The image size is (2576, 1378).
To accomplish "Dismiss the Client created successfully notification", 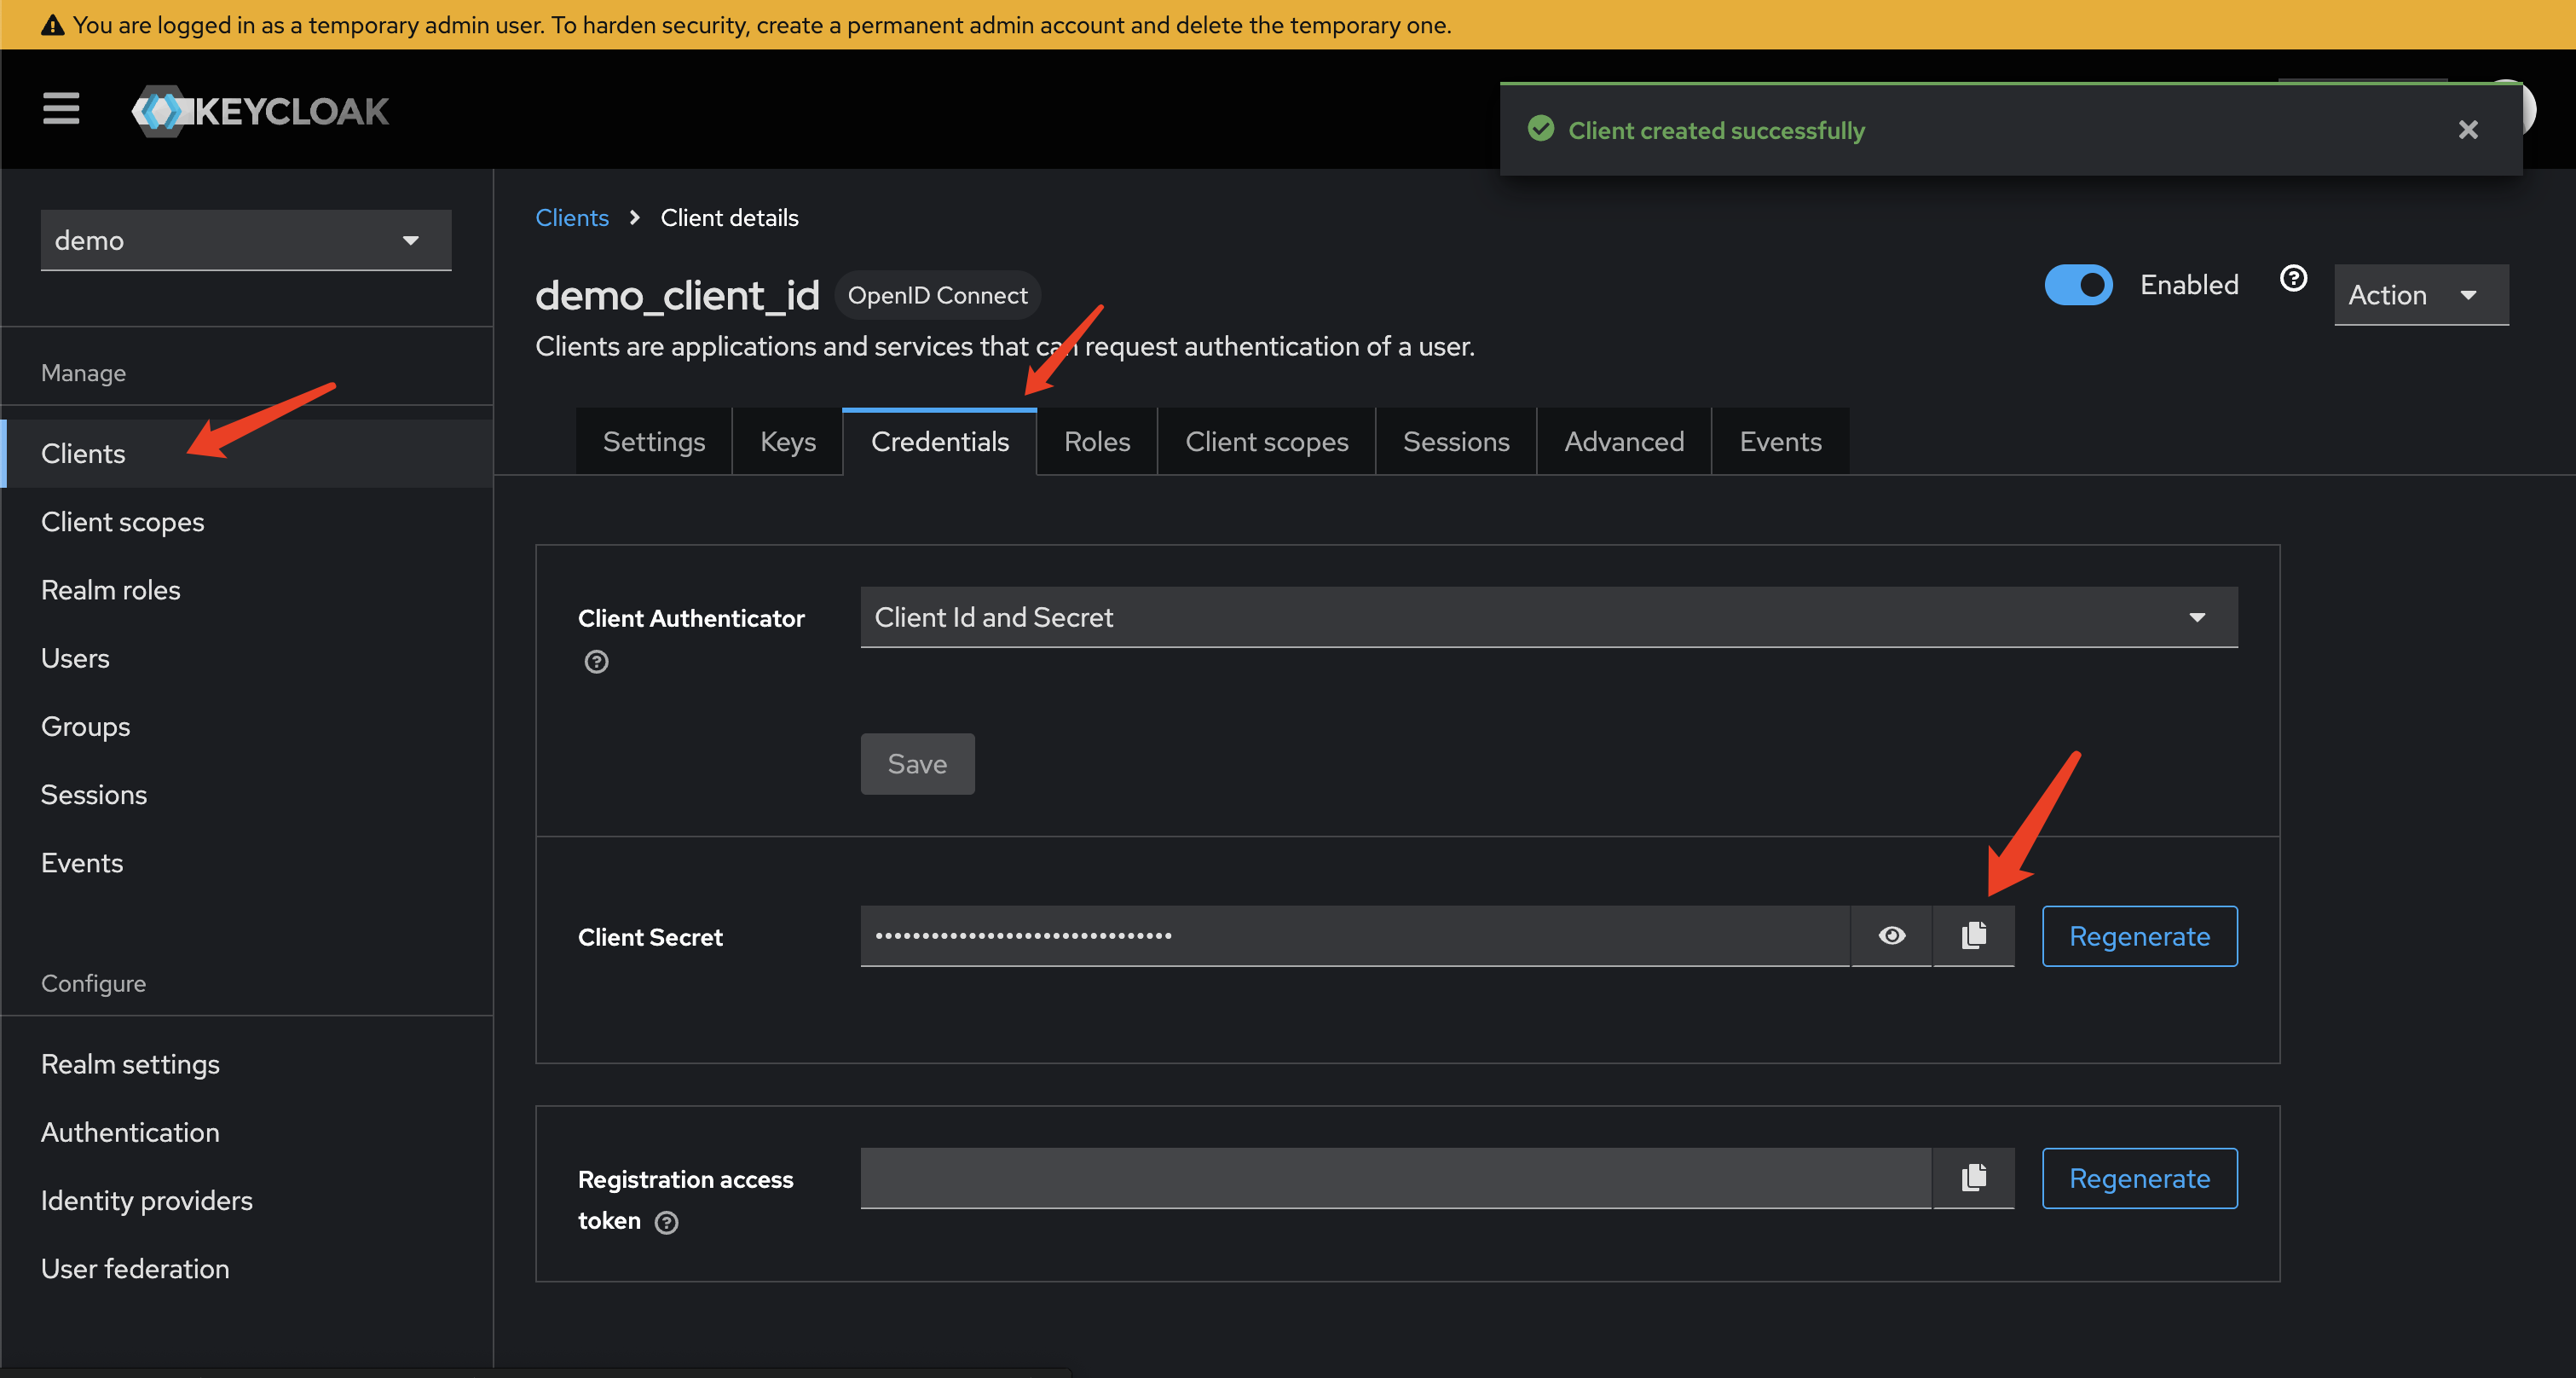I will pos(2468,130).
